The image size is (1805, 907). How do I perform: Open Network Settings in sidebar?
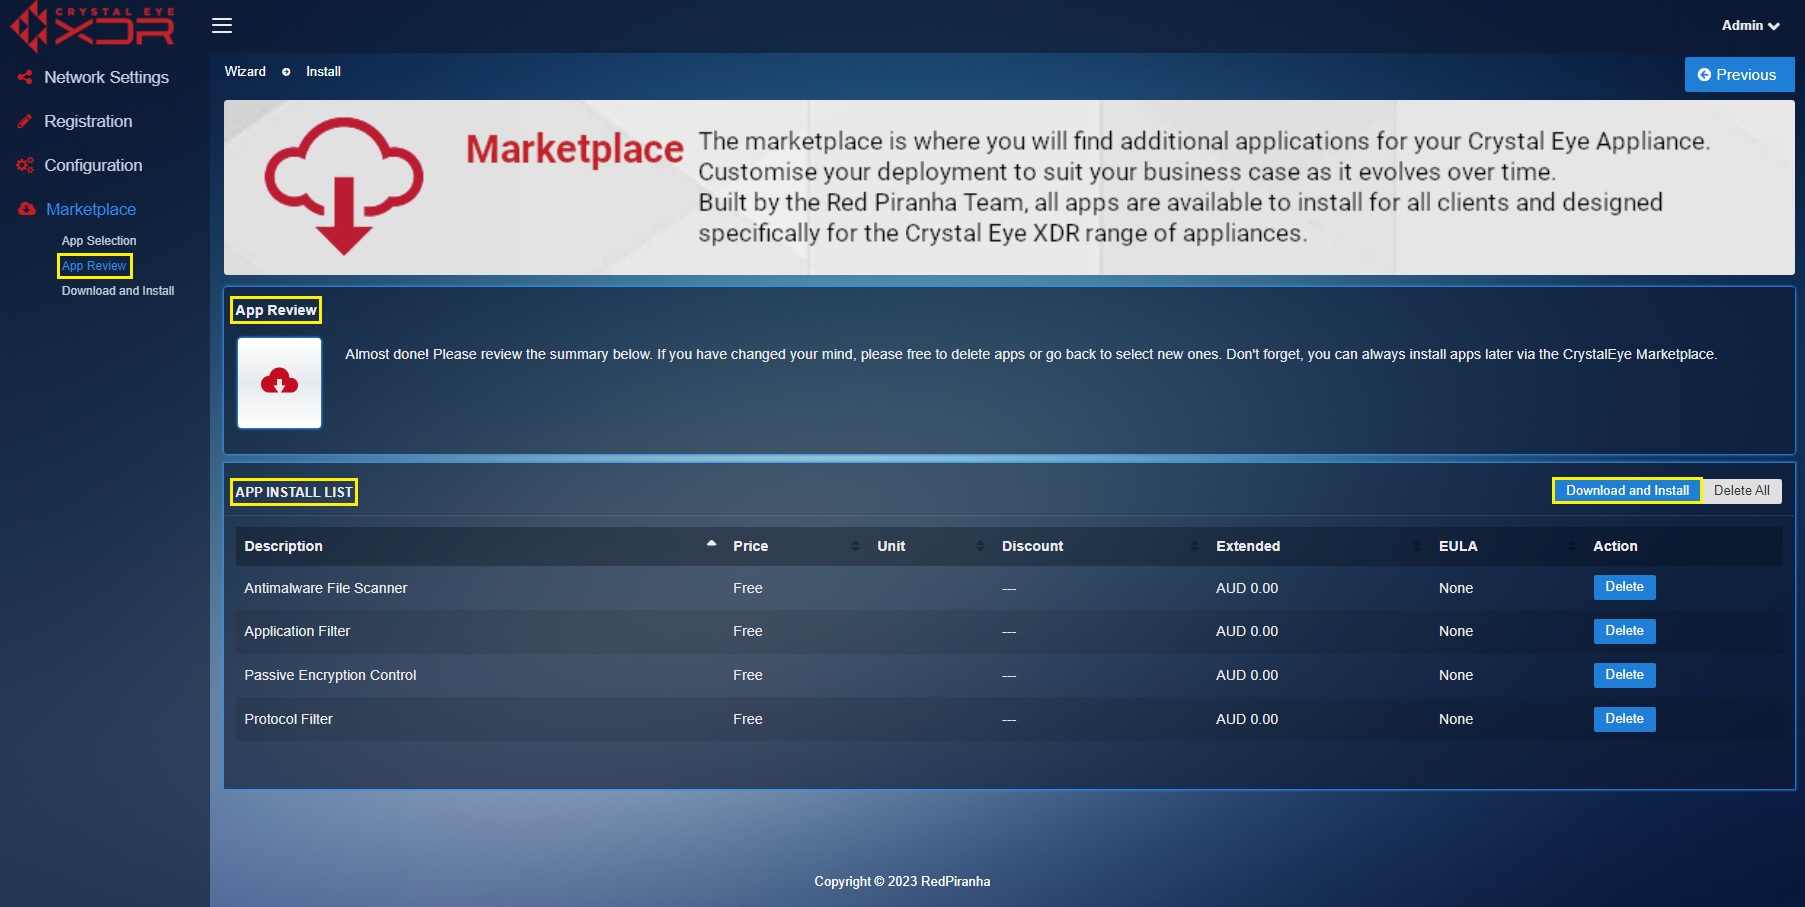tap(106, 77)
